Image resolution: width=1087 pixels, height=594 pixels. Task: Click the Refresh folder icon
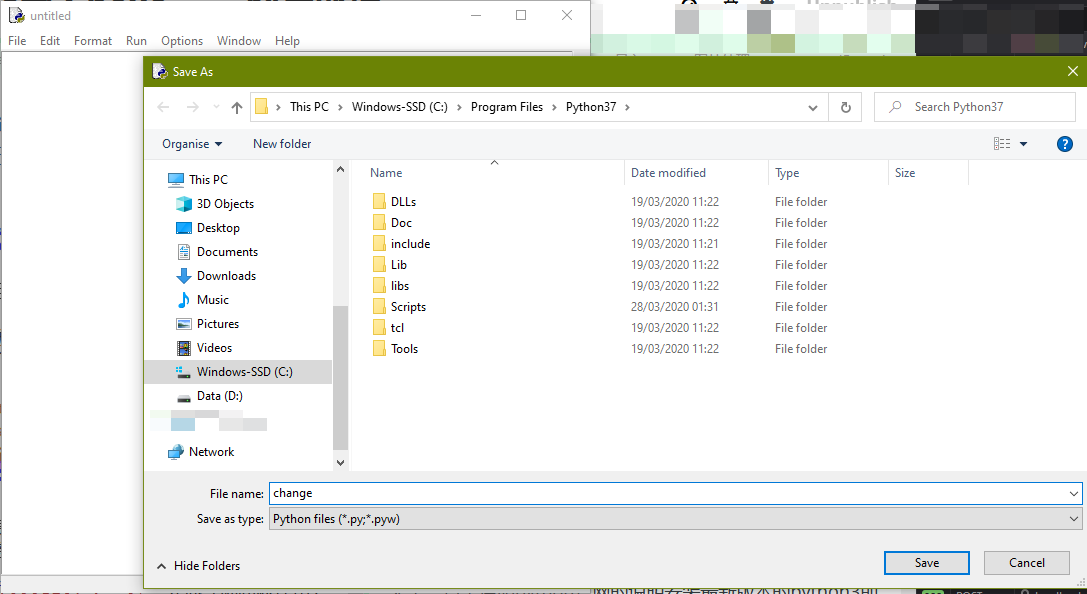[x=846, y=107]
